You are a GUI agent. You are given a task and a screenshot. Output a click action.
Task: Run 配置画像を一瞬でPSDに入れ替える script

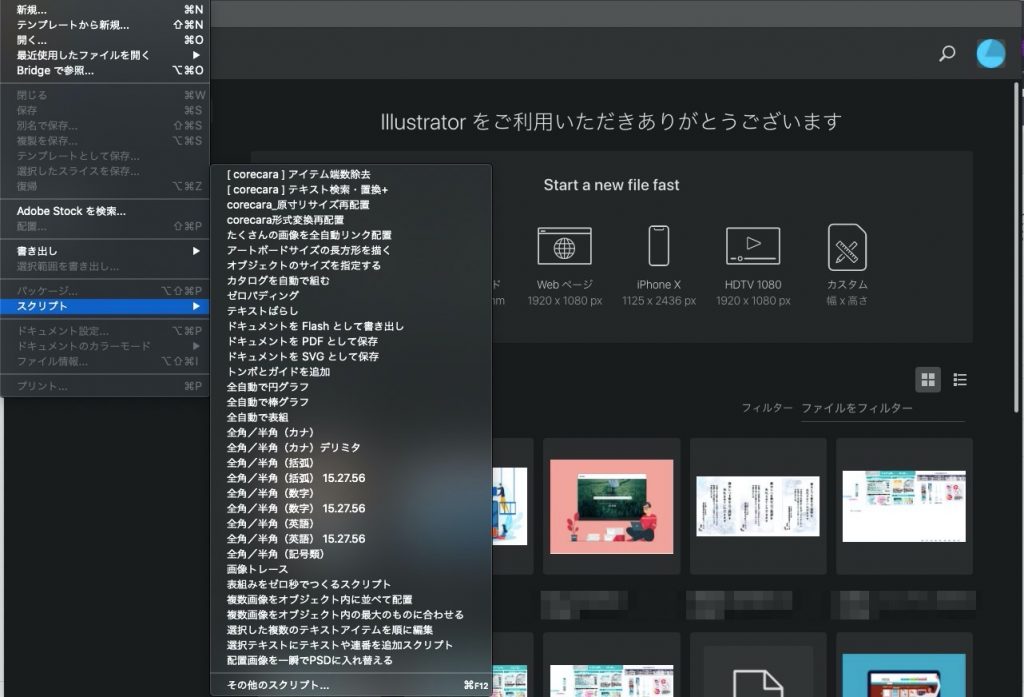point(351,660)
